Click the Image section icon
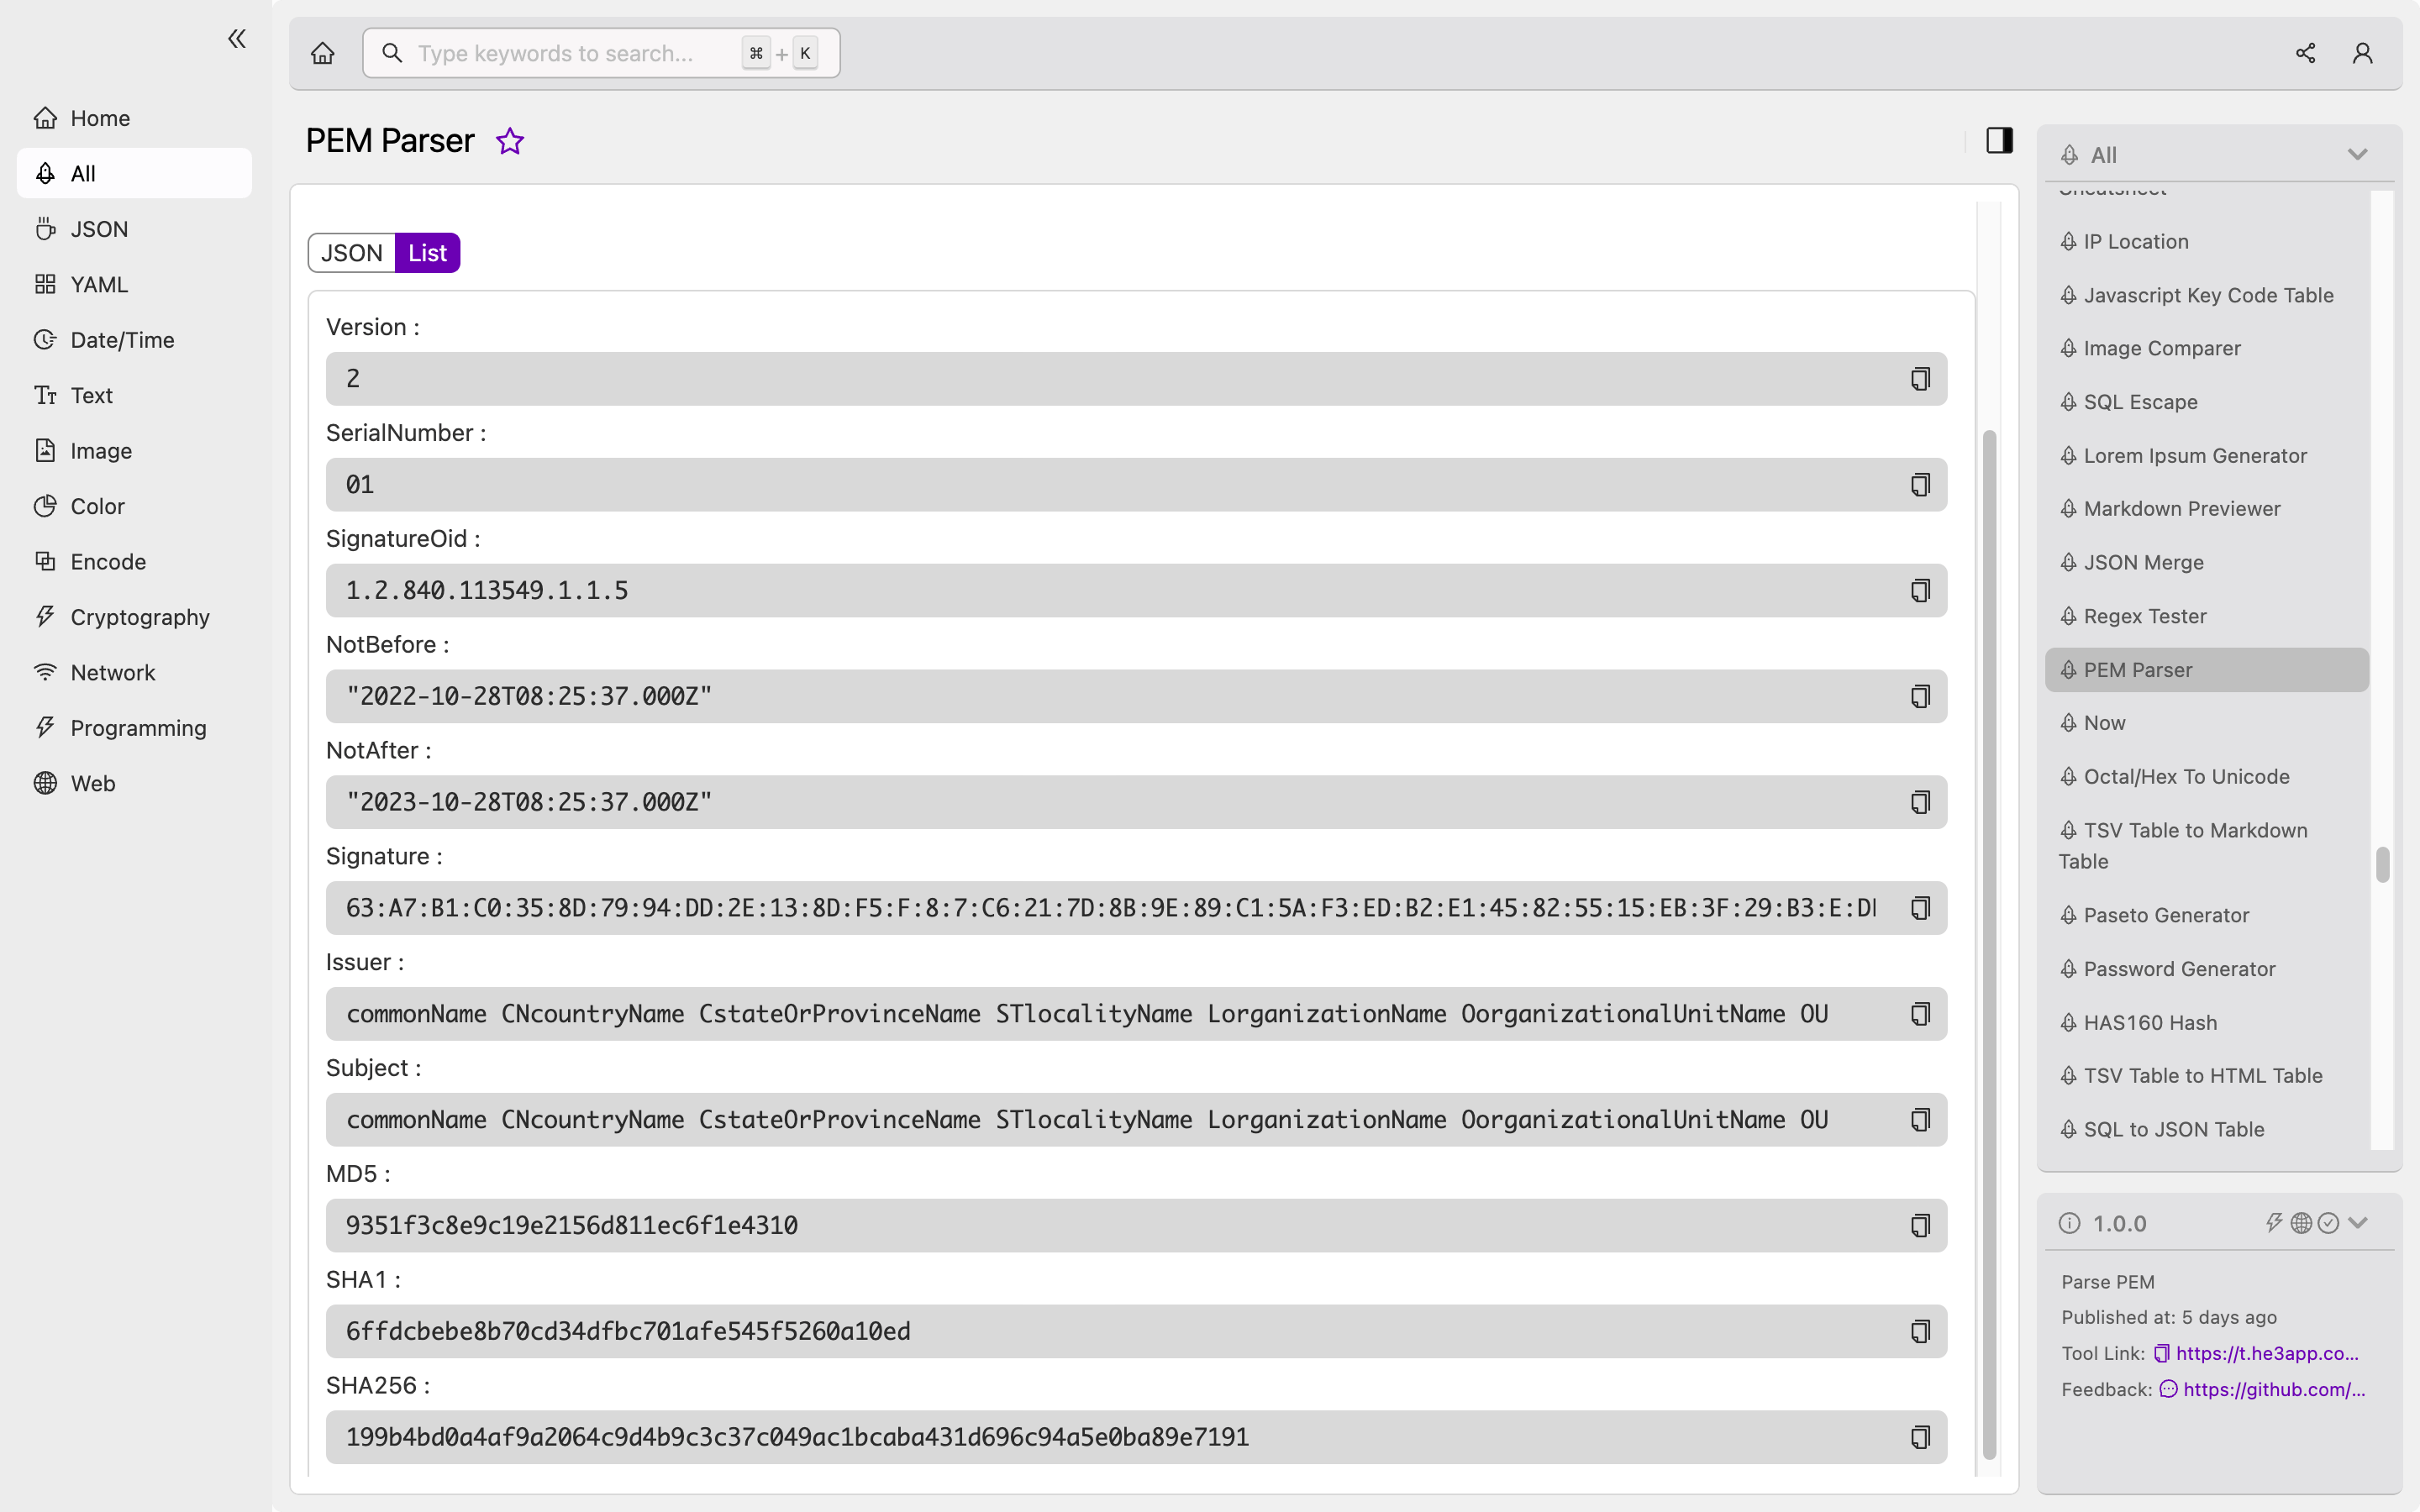The image size is (2420, 1512). (44, 451)
